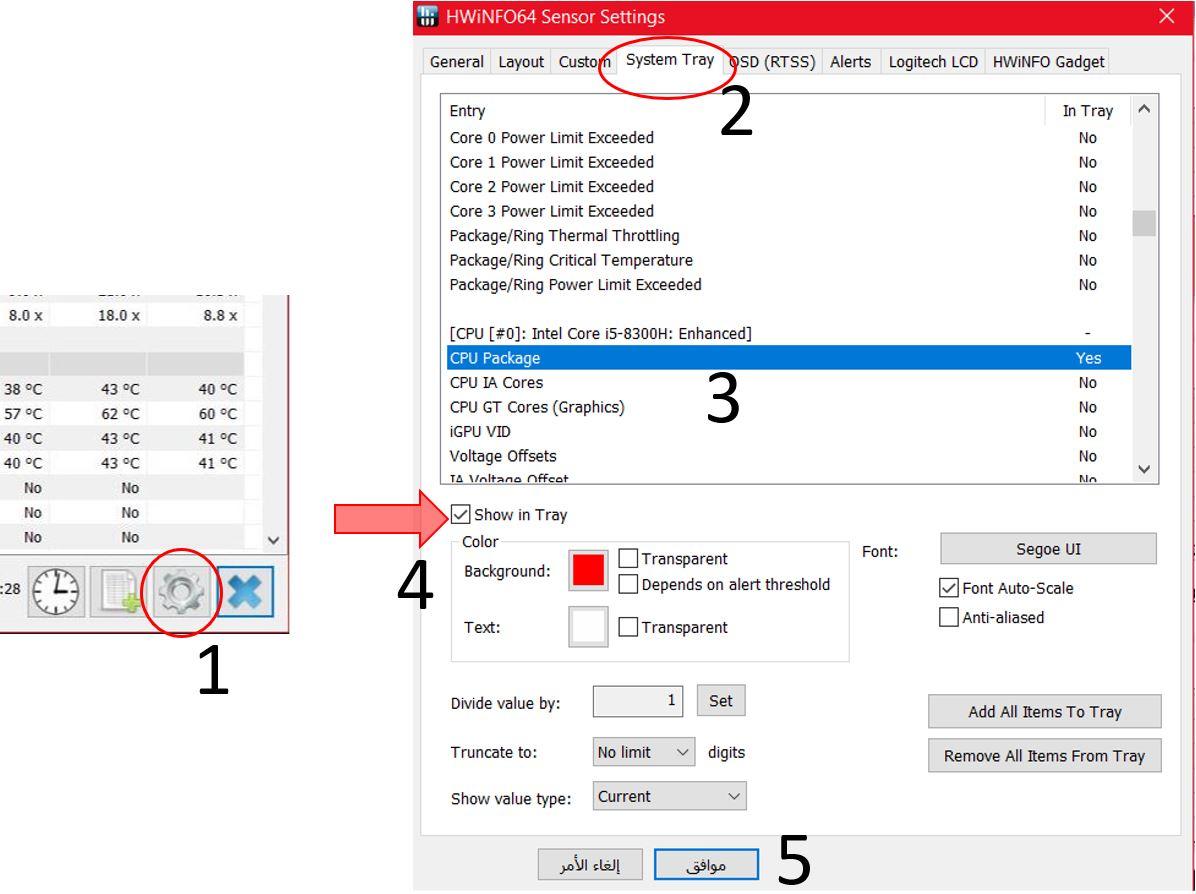This screenshot has height=894, width=1196.
Task: Select the Package/Ring Thermal Throttling entry
Action: point(789,235)
